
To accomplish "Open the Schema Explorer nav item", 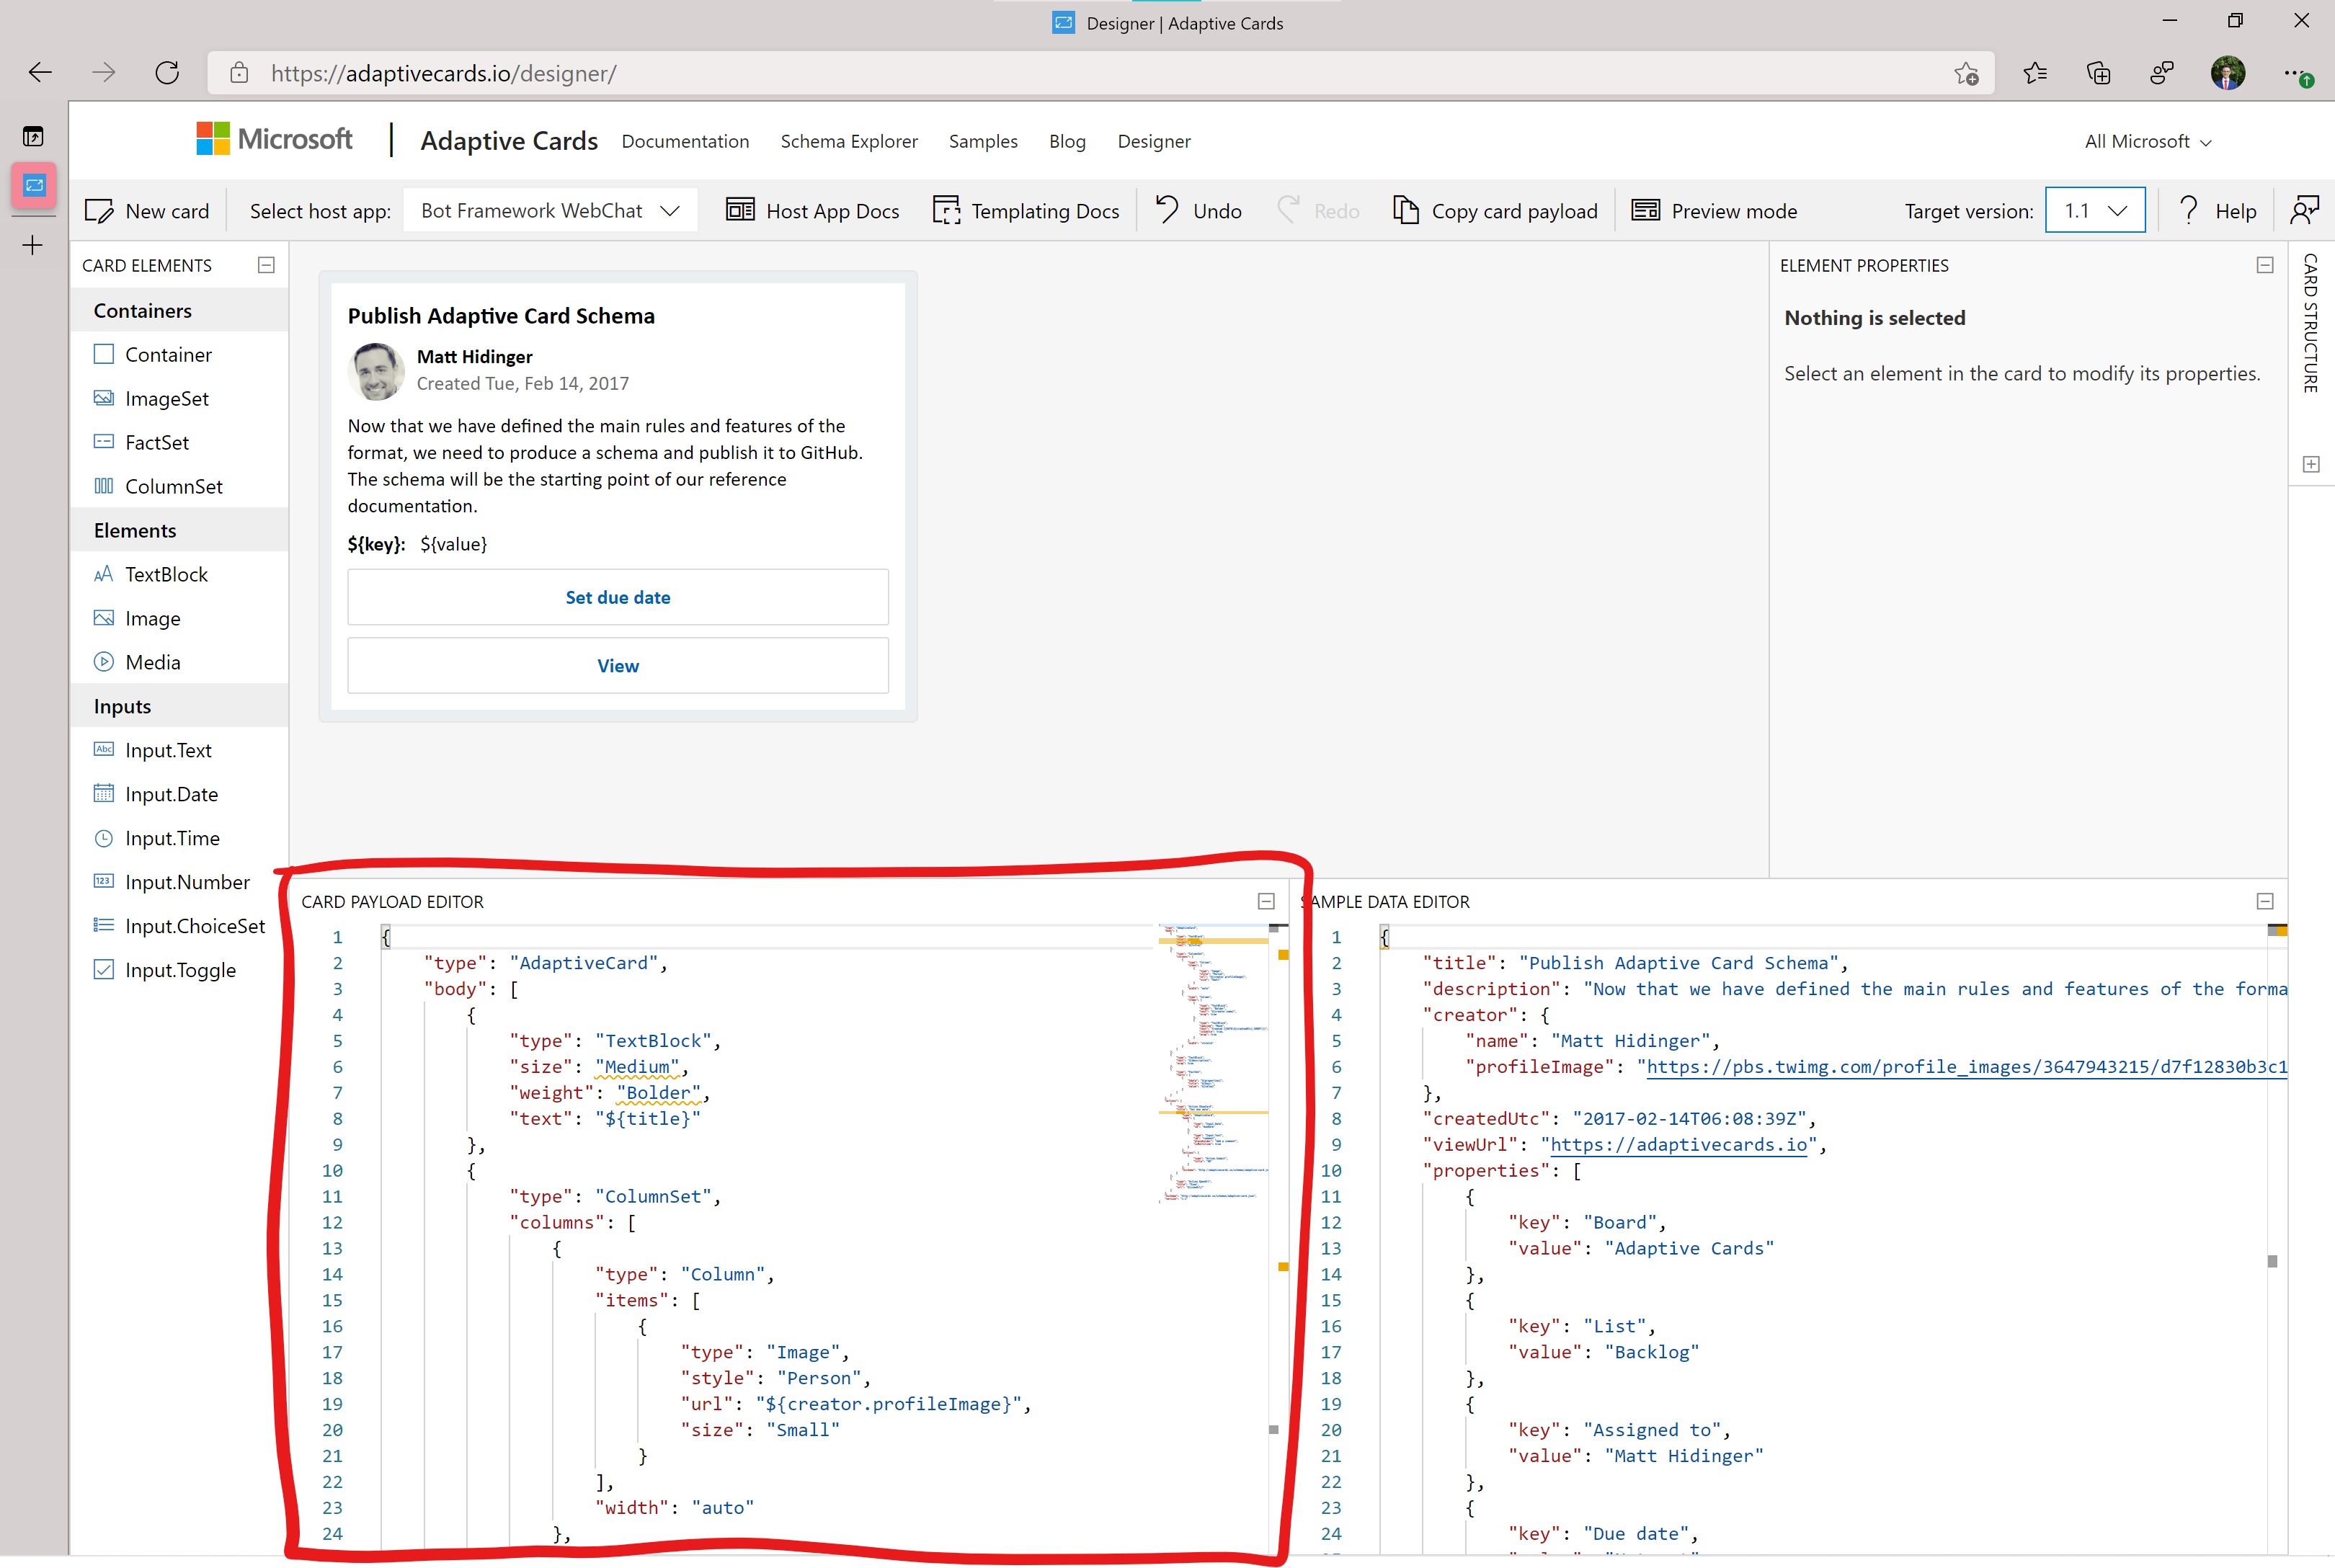I will [849, 141].
